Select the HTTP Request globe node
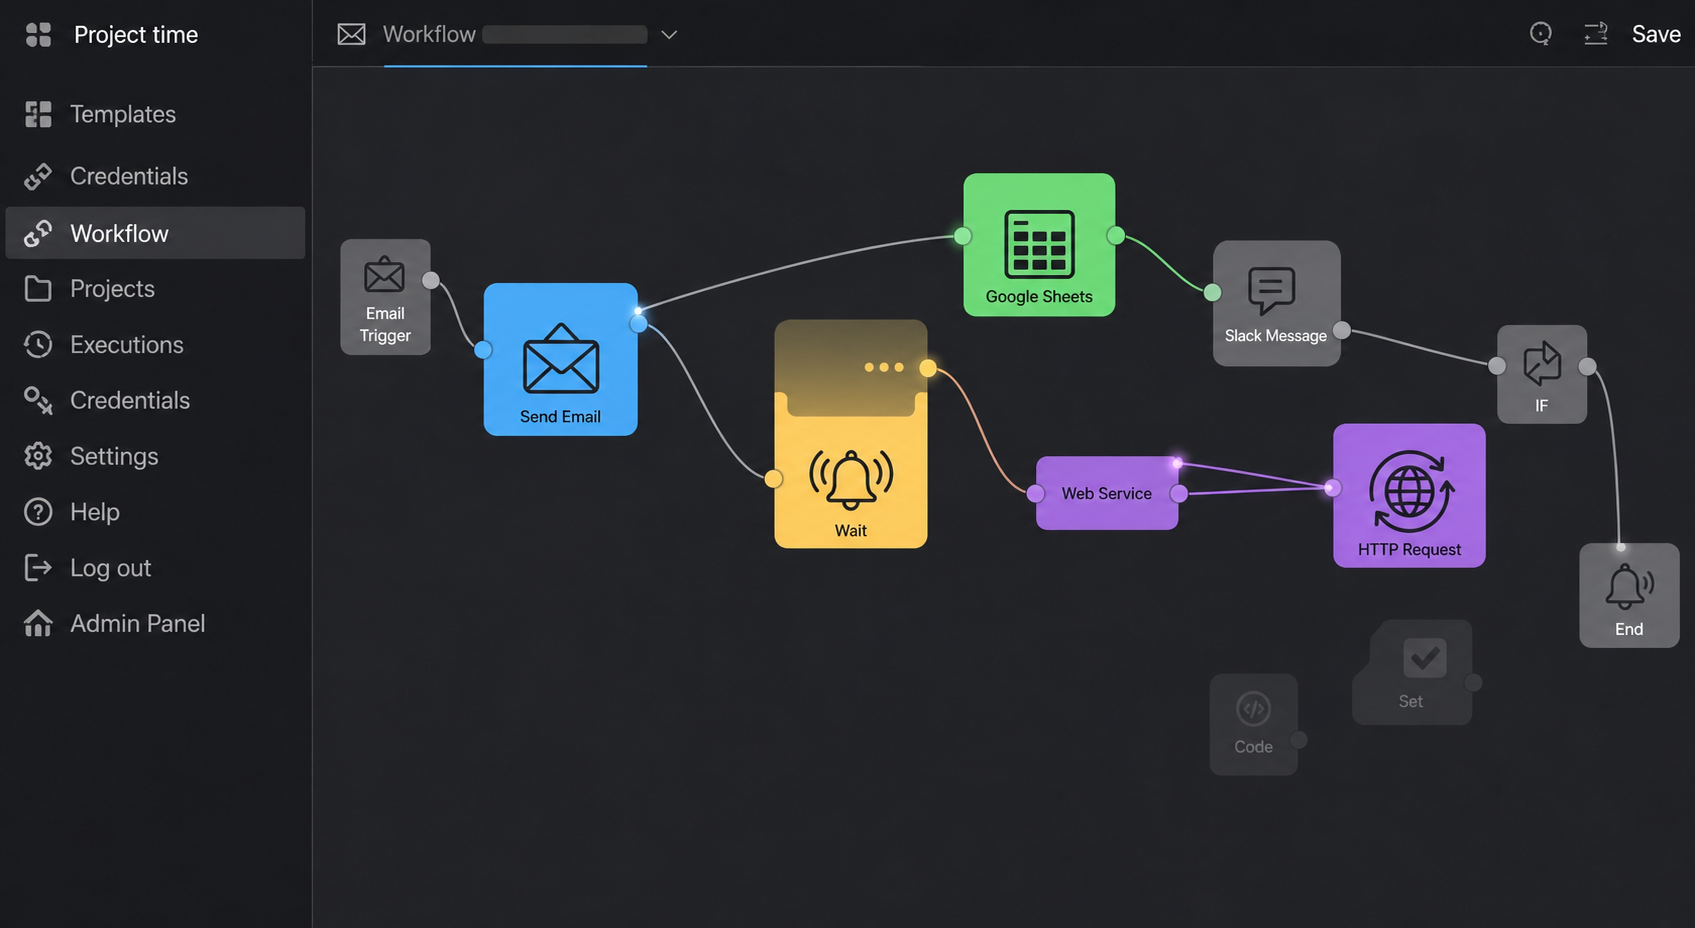Viewport: 1695px width, 928px height. point(1409,496)
